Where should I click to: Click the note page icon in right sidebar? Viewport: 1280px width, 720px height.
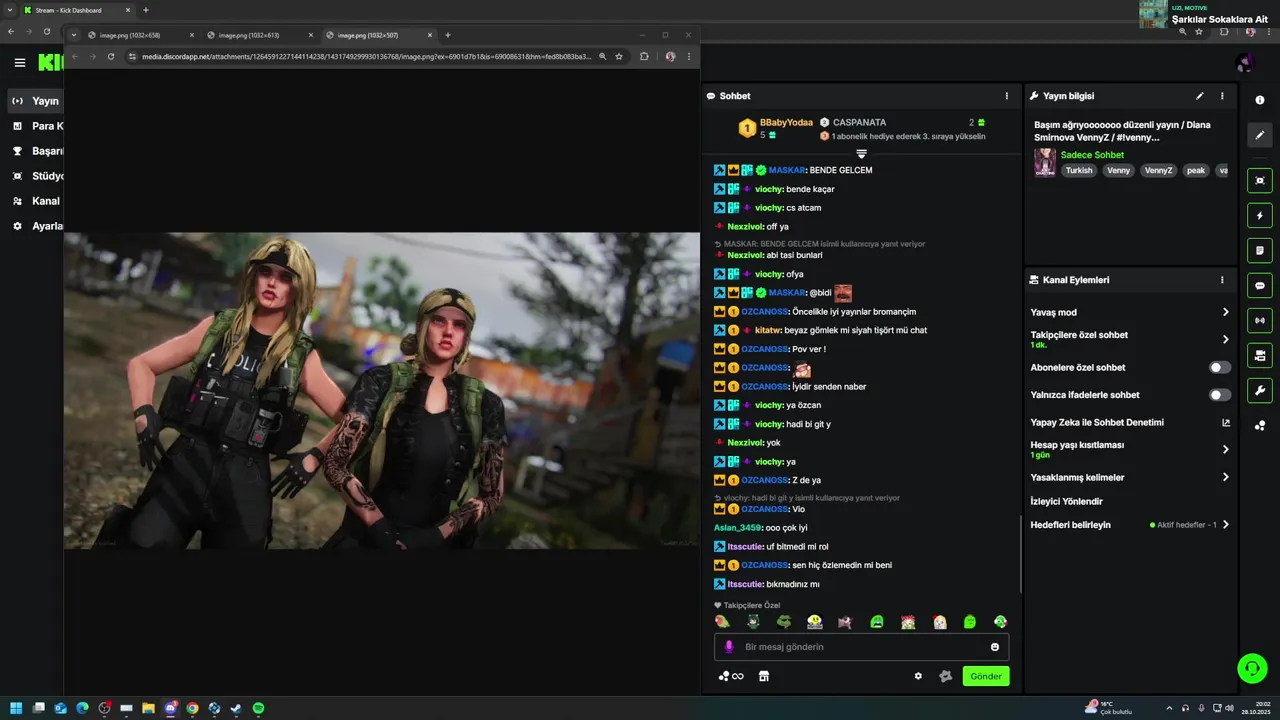1260,250
